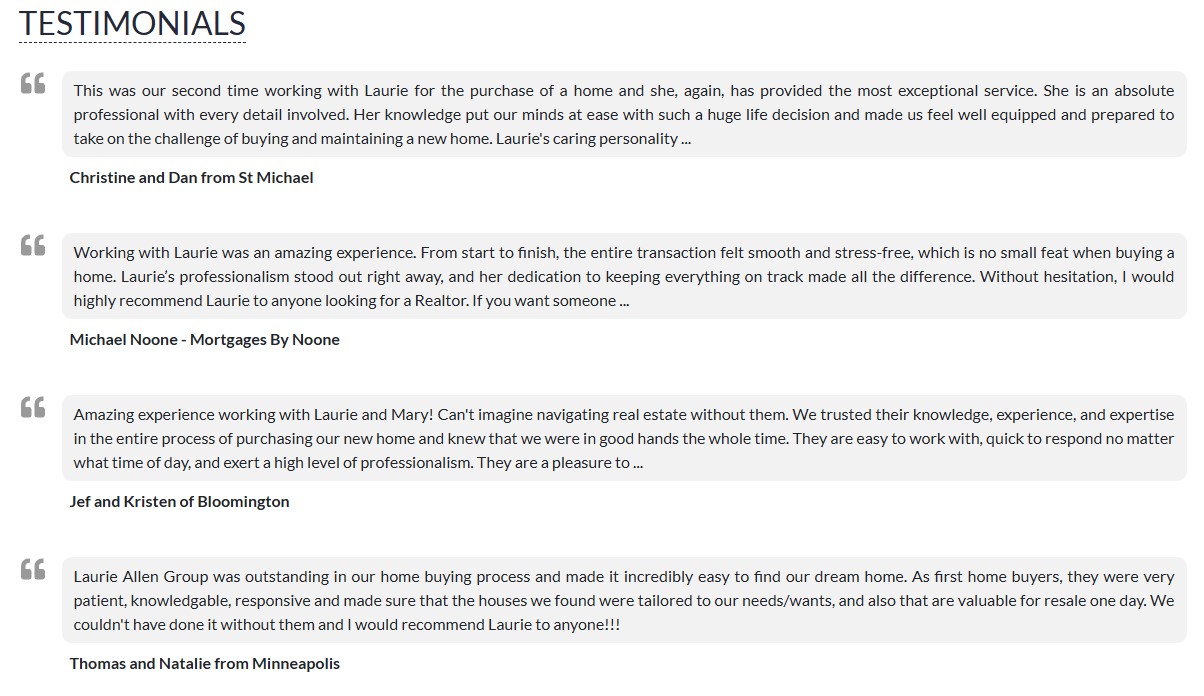Viewport: 1204px width, 696px height.
Task: Click author name Thomas and Natalie from Minneapolis
Action: [204, 663]
